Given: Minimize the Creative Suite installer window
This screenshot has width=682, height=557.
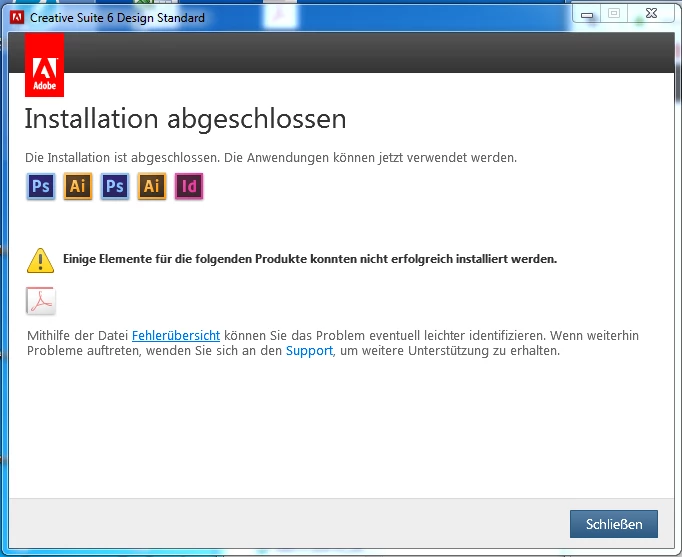Looking at the screenshot, I should 587,14.
